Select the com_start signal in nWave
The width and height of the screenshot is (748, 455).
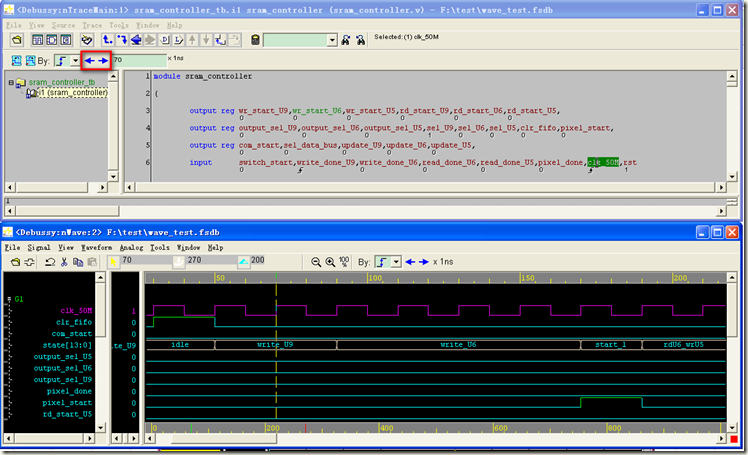pos(72,334)
